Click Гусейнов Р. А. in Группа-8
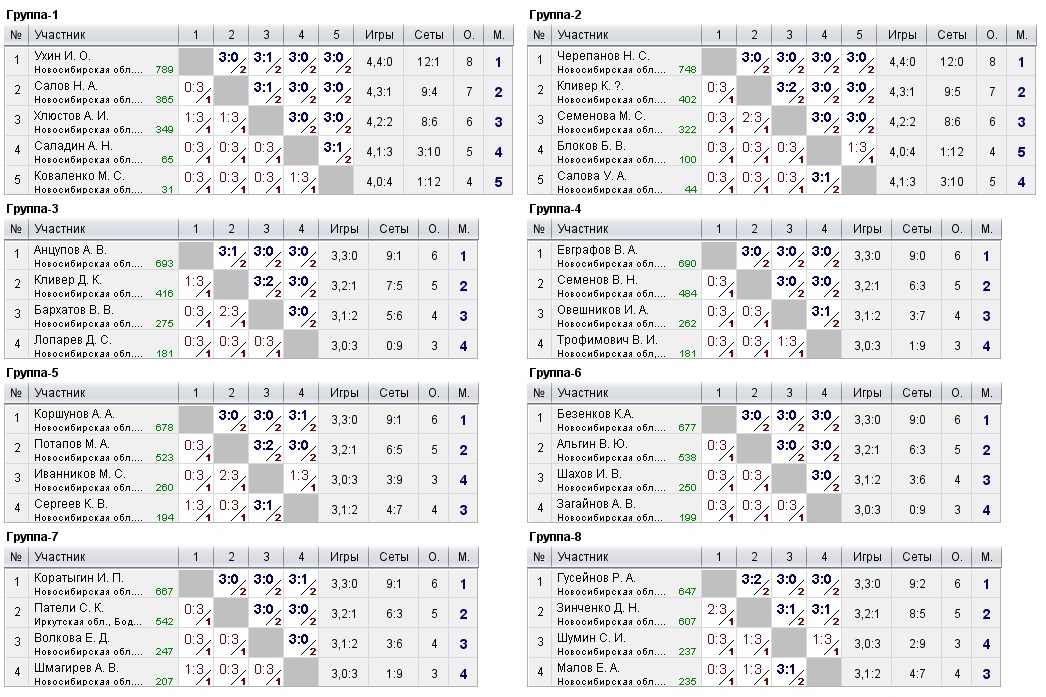This screenshot has height=697, width=1046. click(596, 577)
